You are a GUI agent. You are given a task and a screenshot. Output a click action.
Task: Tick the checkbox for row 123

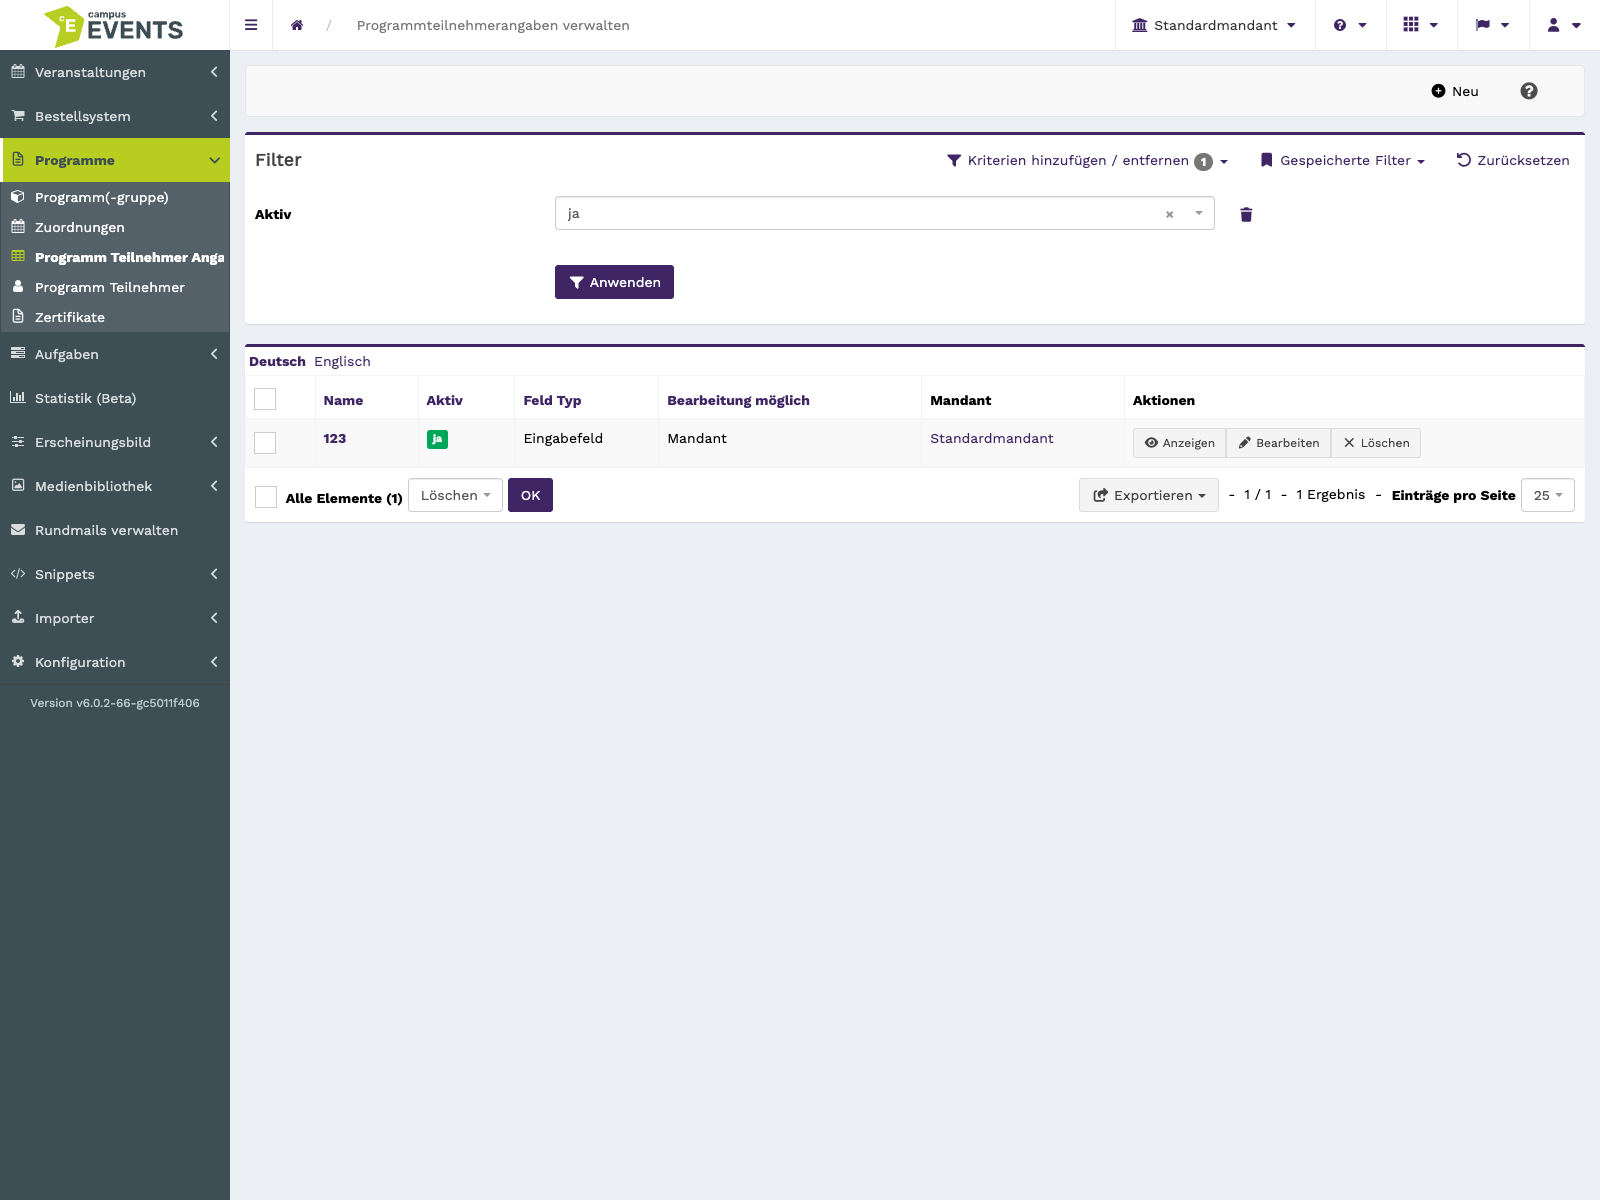point(265,442)
